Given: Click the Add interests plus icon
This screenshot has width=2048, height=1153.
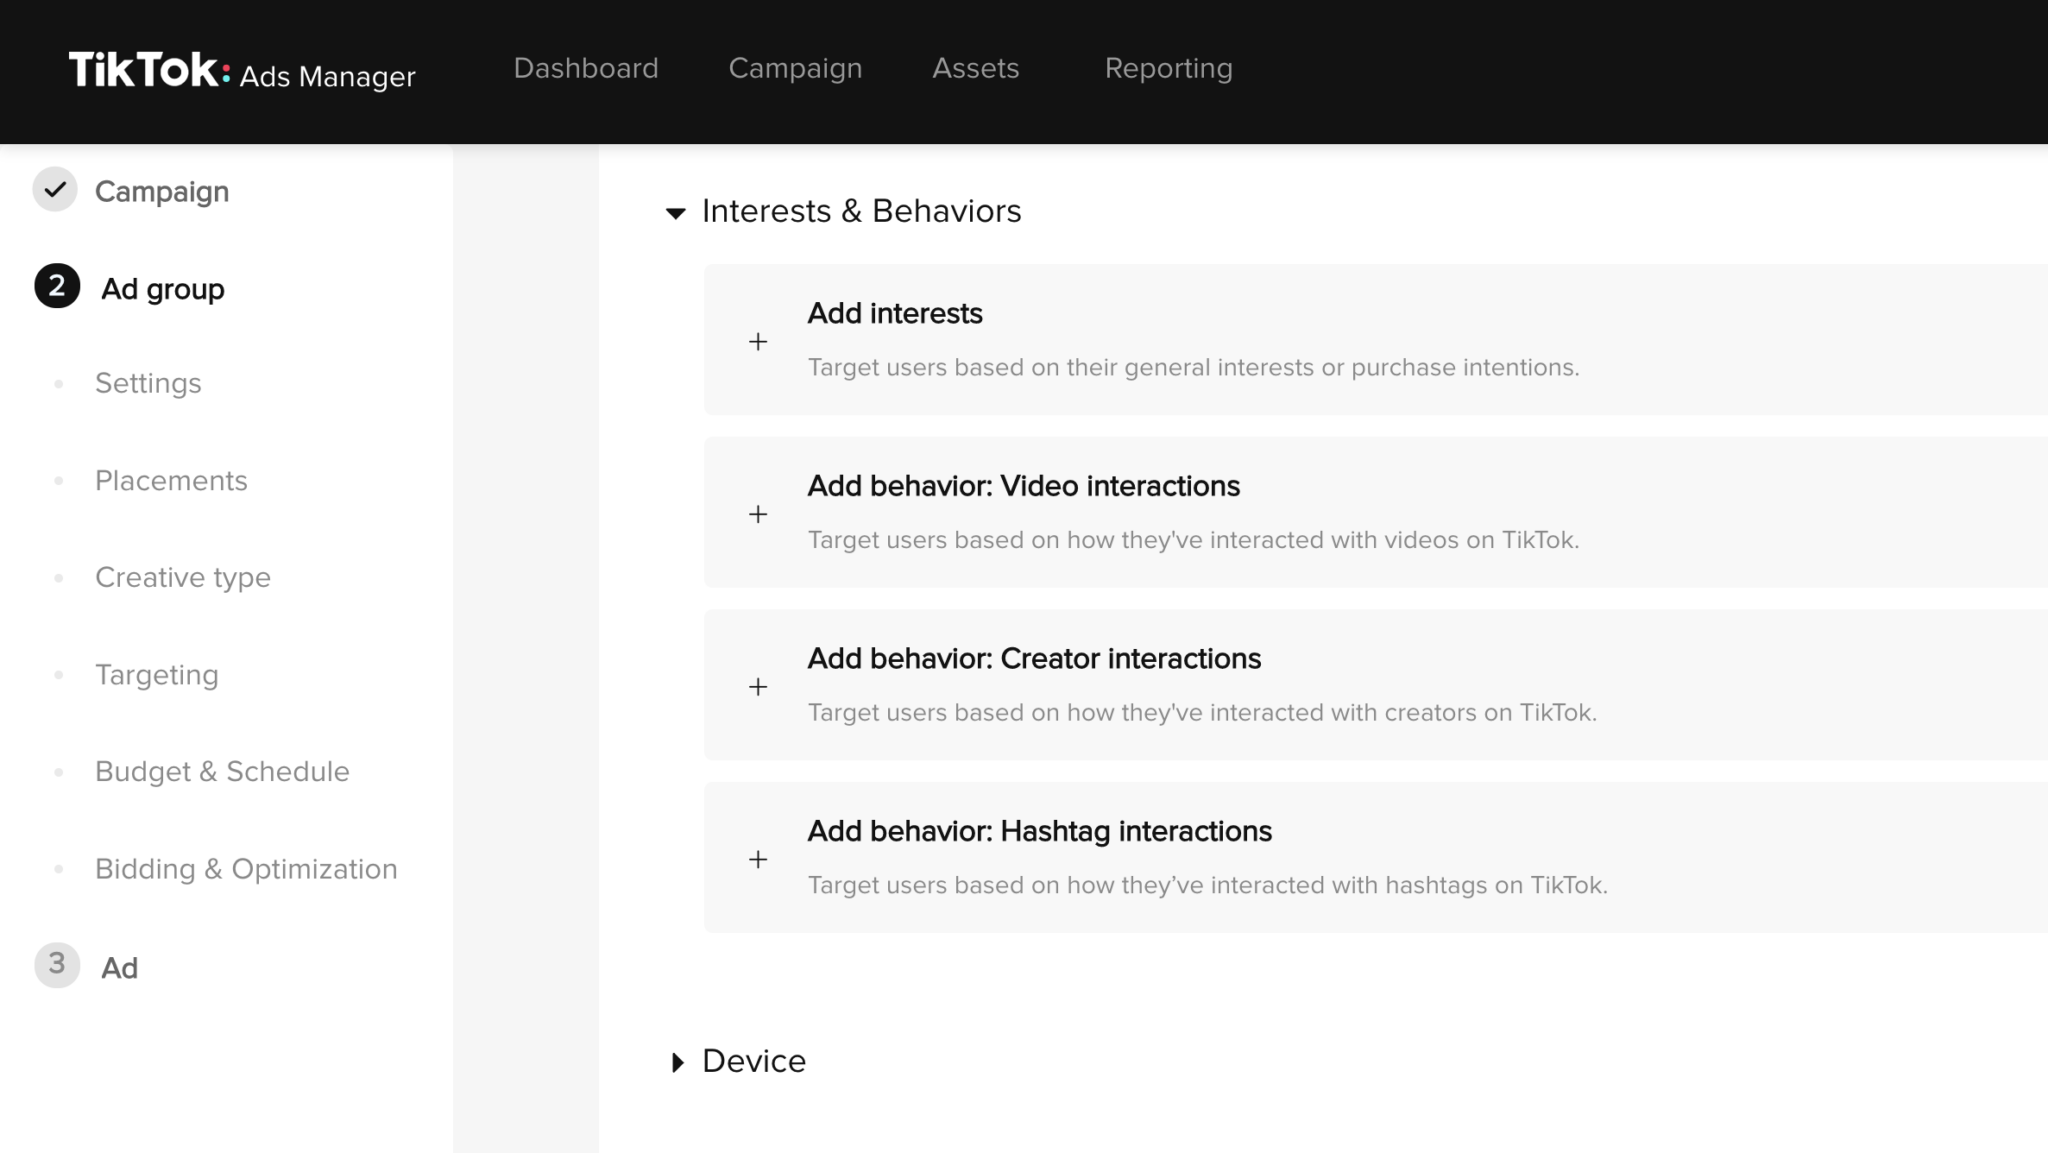Looking at the screenshot, I should 755,339.
